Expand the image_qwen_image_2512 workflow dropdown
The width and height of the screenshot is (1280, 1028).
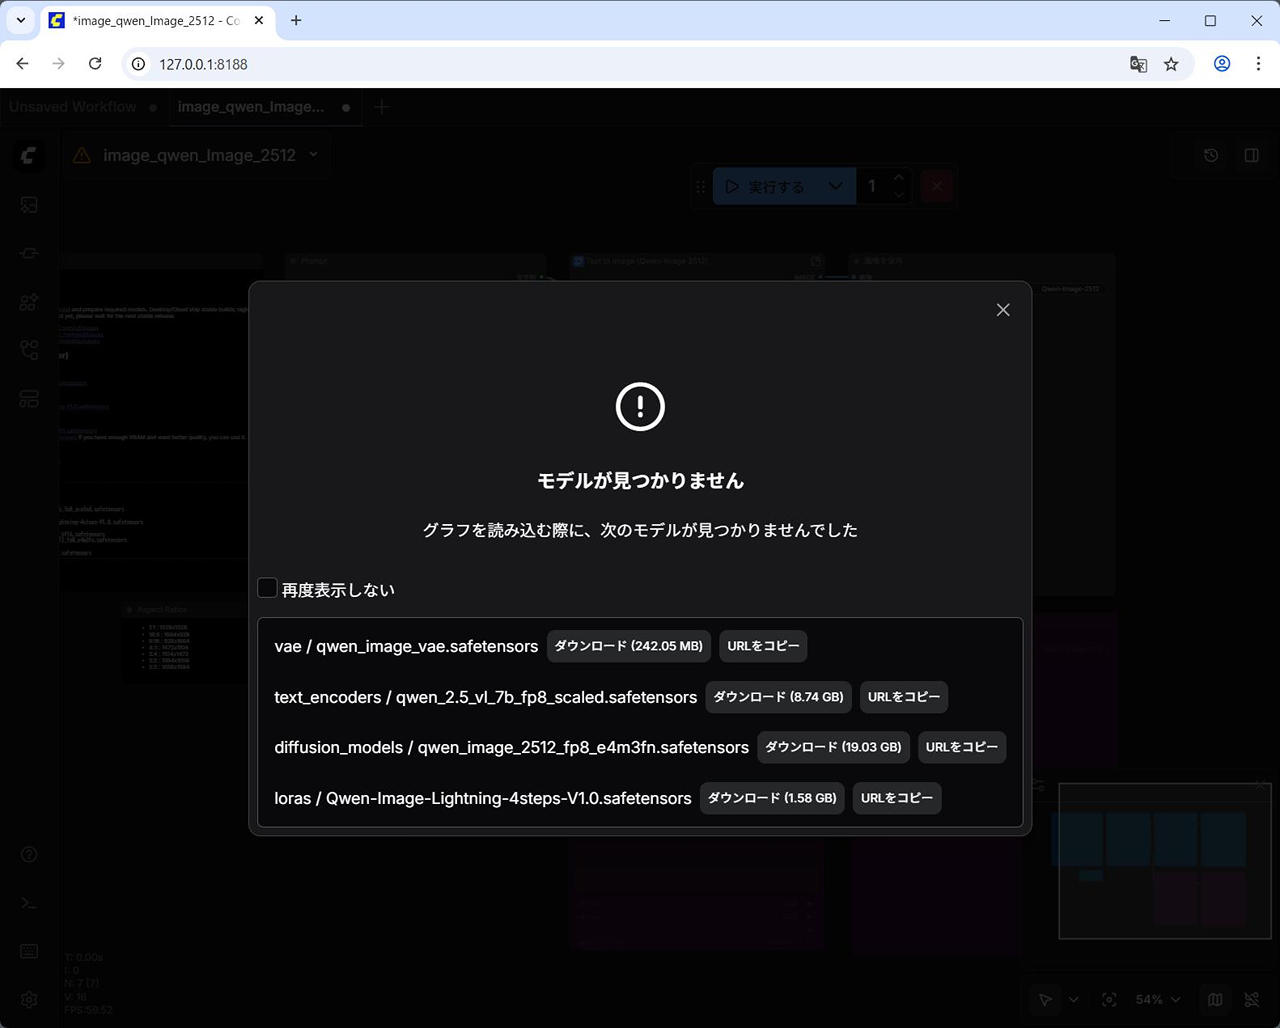pyautogui.click(x=313, y=155)
